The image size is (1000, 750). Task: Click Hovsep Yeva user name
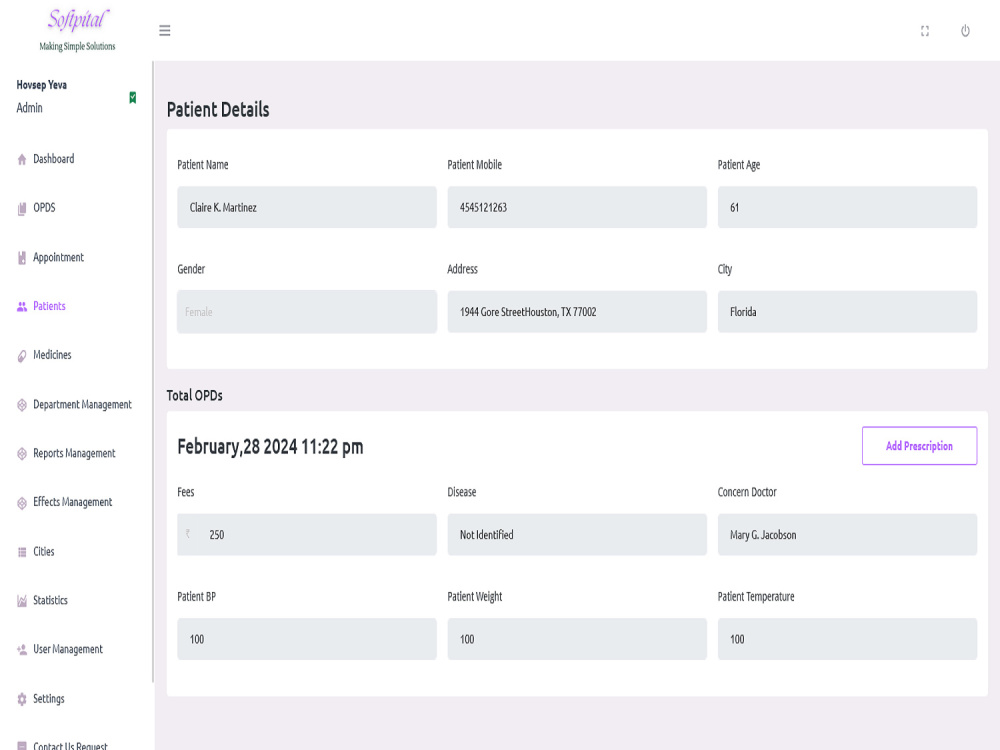(41, 85)
